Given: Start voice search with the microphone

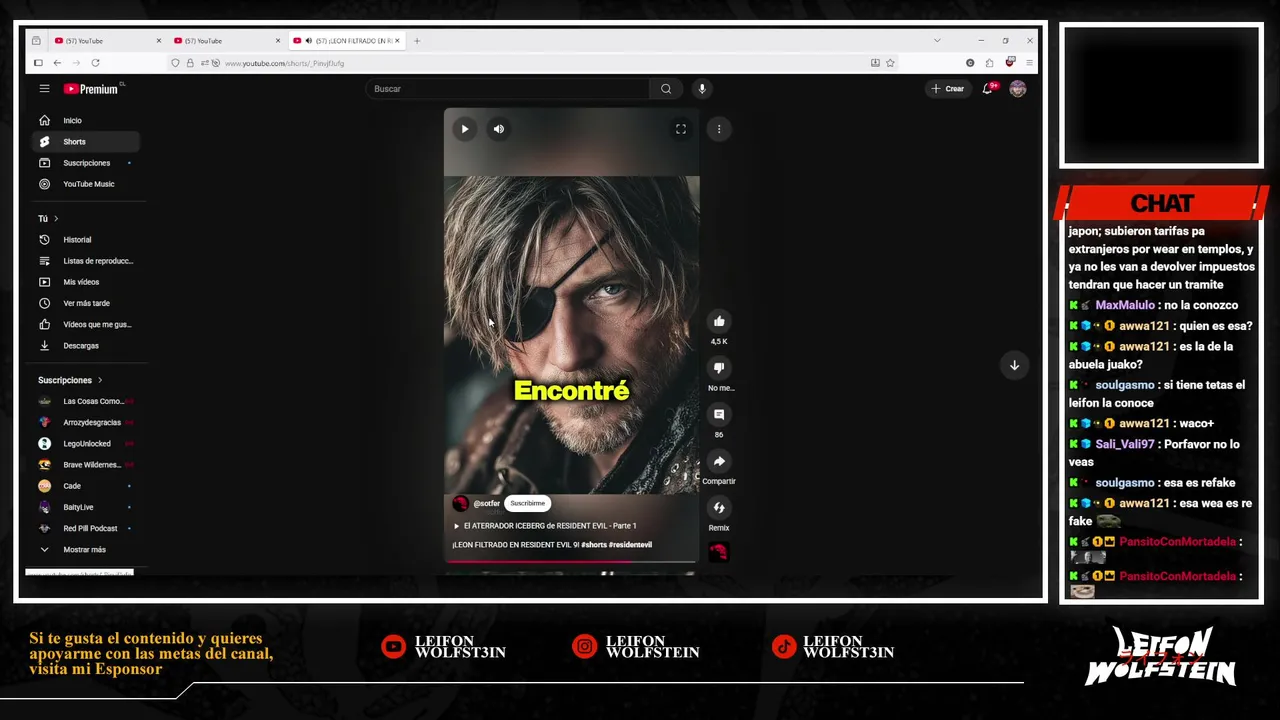Looking at the screenshot, I should pos(702,89).
